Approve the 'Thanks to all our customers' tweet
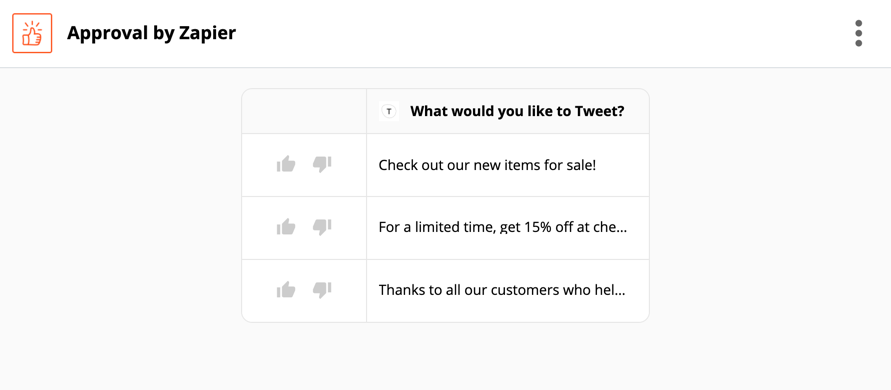 [x=286, y=290]
